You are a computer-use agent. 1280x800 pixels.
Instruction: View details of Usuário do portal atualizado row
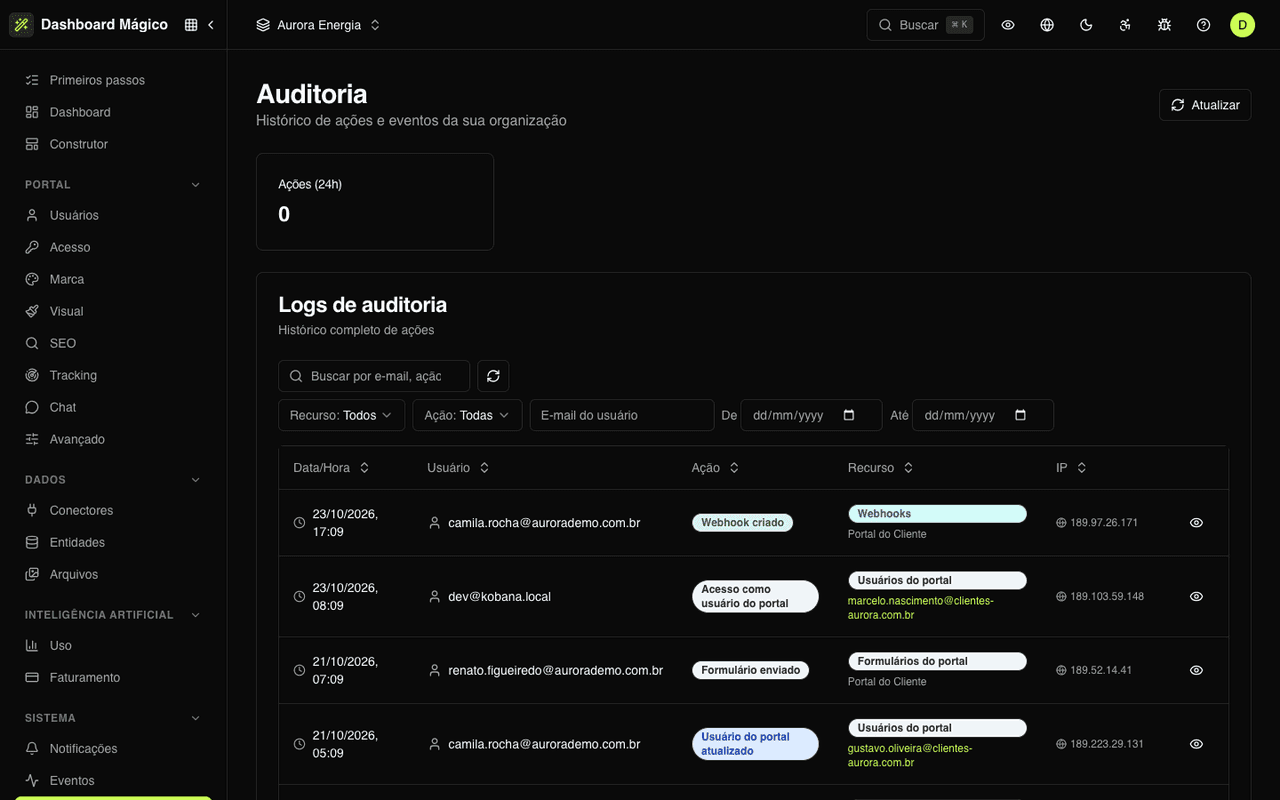(x=1196, y=744)
